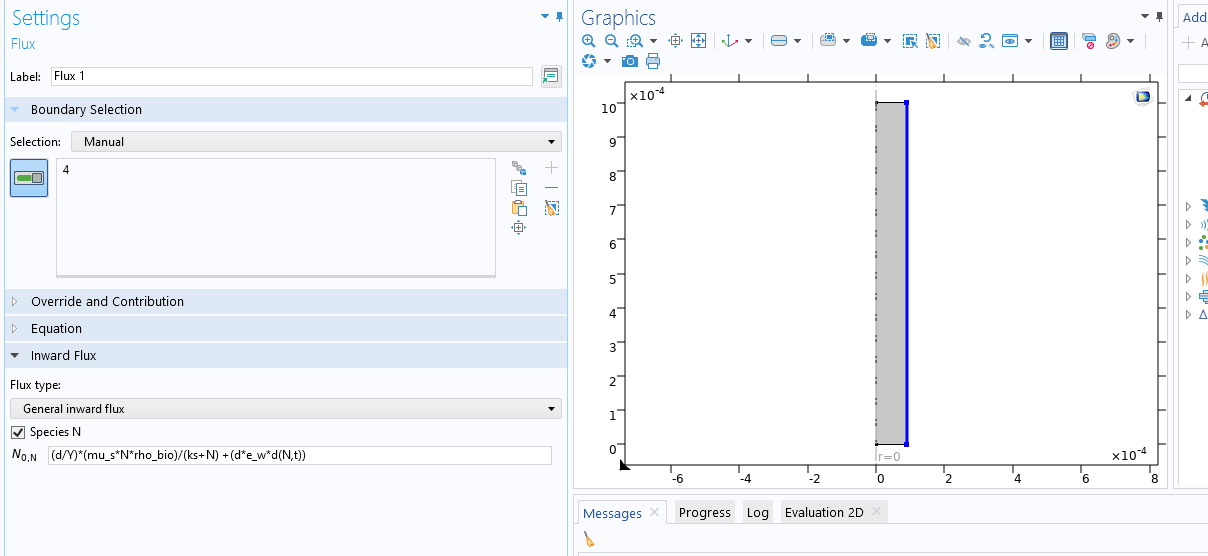Screen dimensions: 1208x556
Task: Remove from selection using the minus icon
Action: pyautogui.click(x=551, y=188)
